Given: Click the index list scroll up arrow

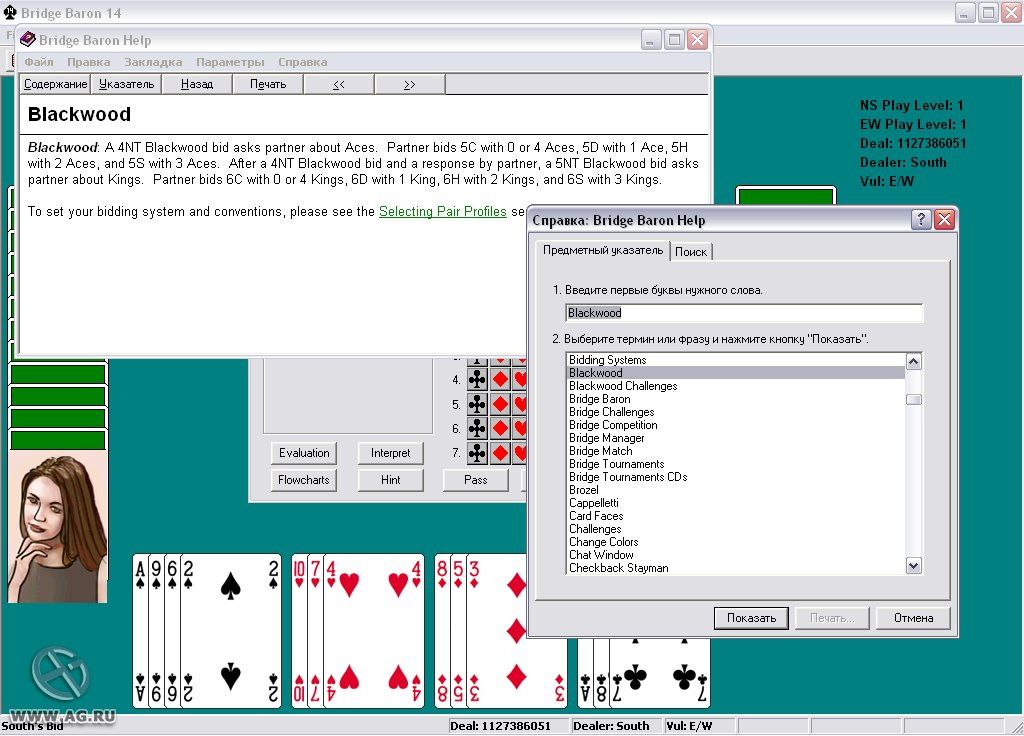Looking at the screenshot, I should (914, 361).
